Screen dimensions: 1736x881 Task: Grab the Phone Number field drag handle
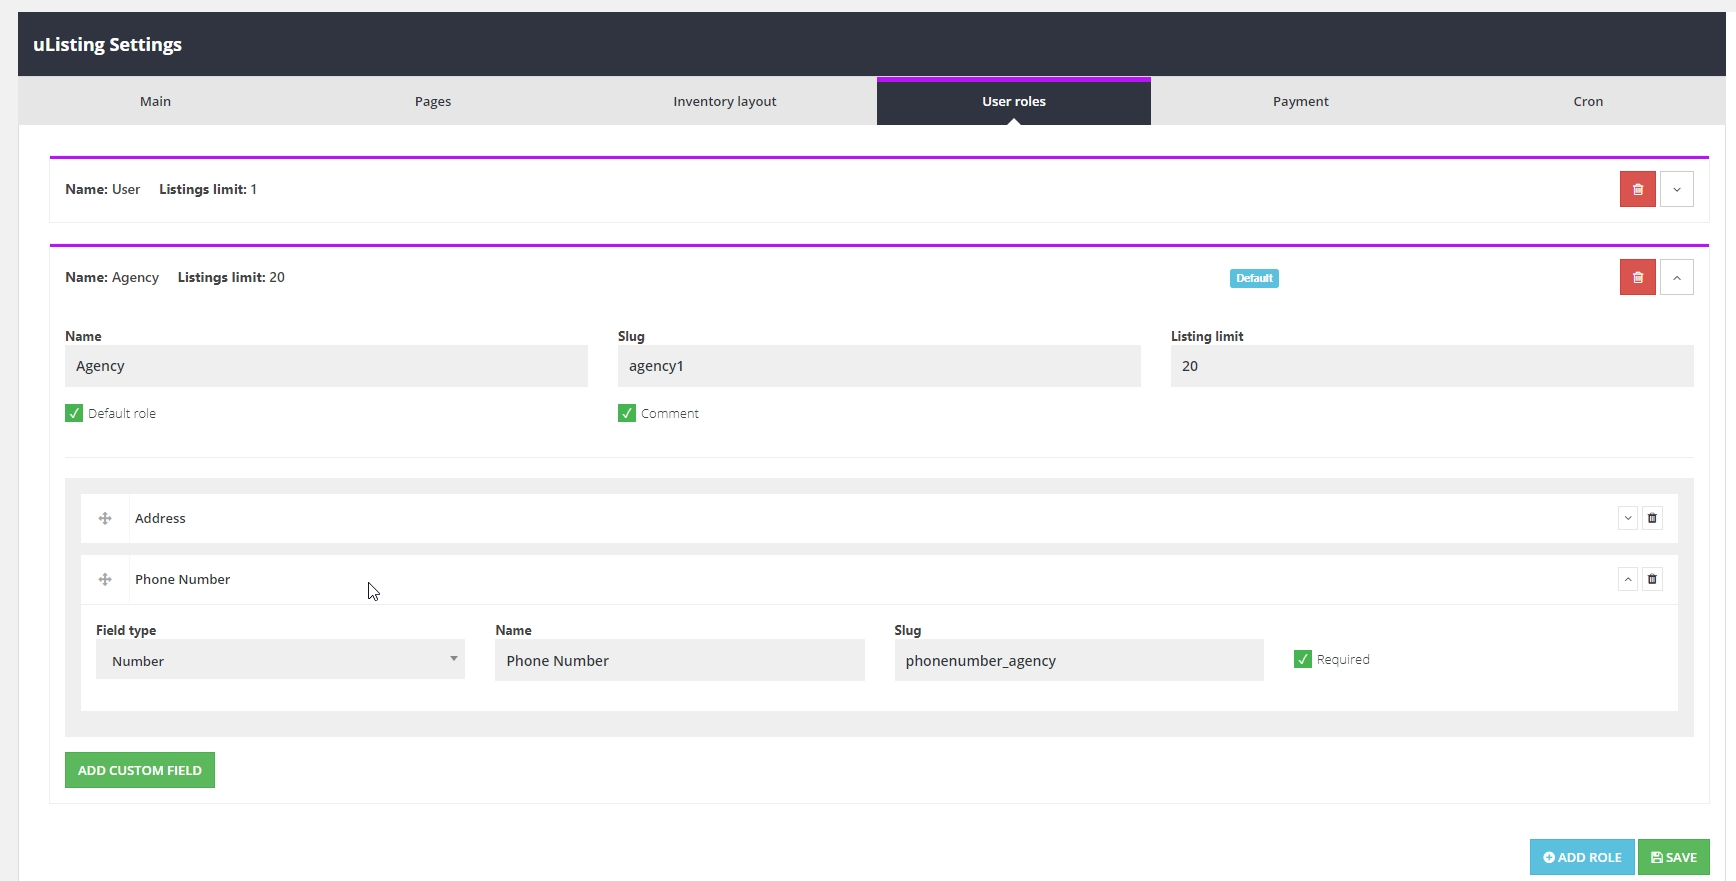coord(105,579)
